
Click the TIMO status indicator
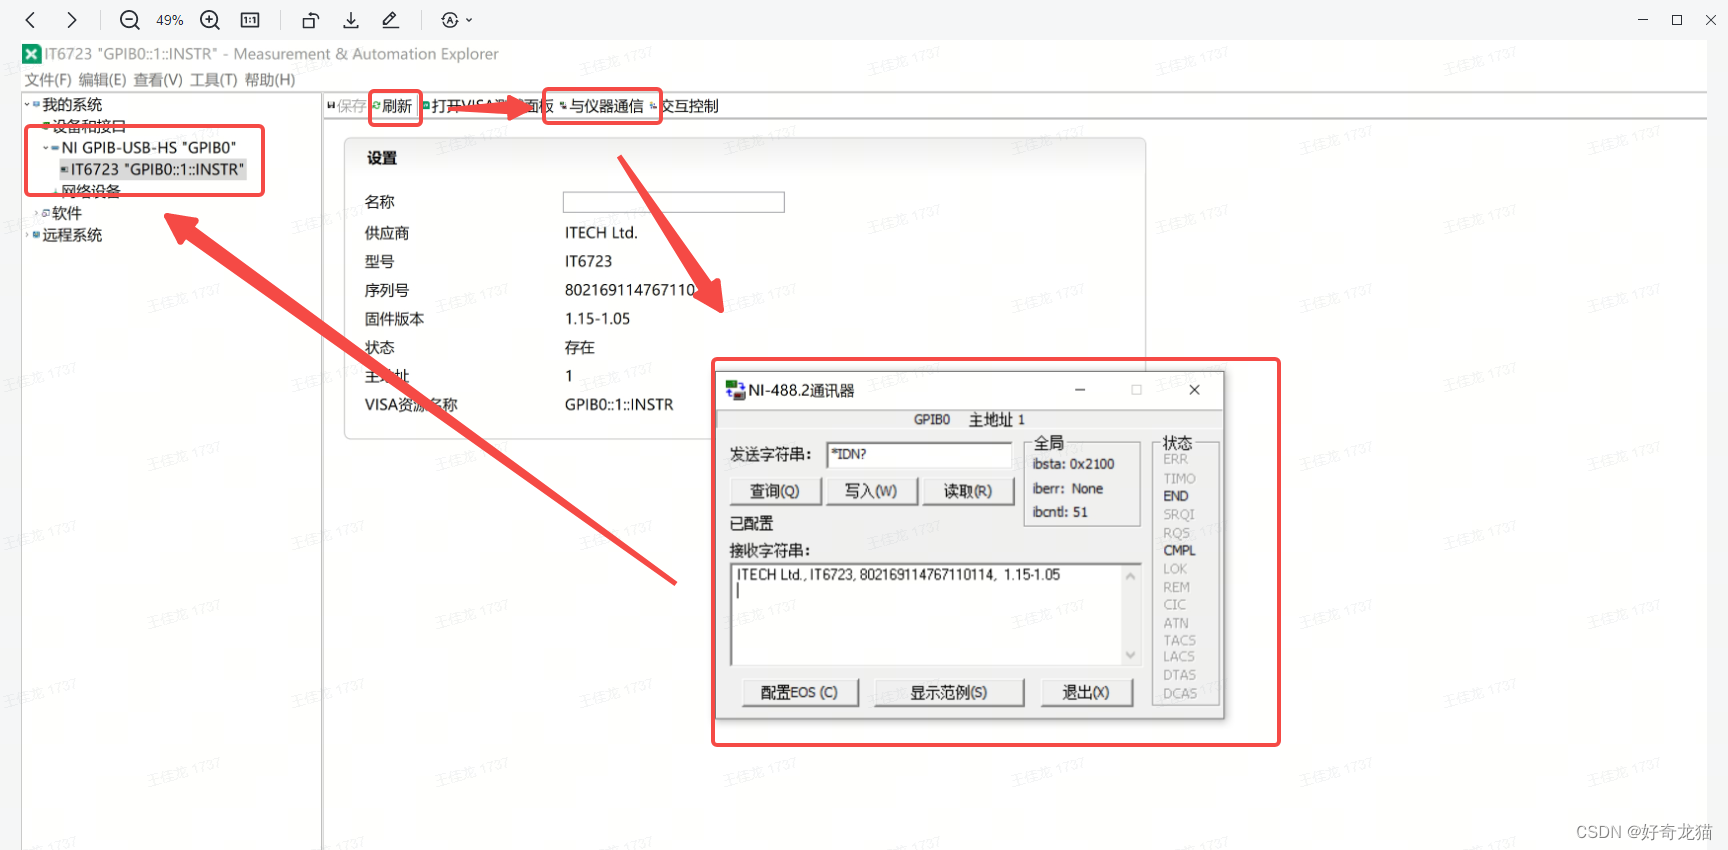(x=1179, y=478)
